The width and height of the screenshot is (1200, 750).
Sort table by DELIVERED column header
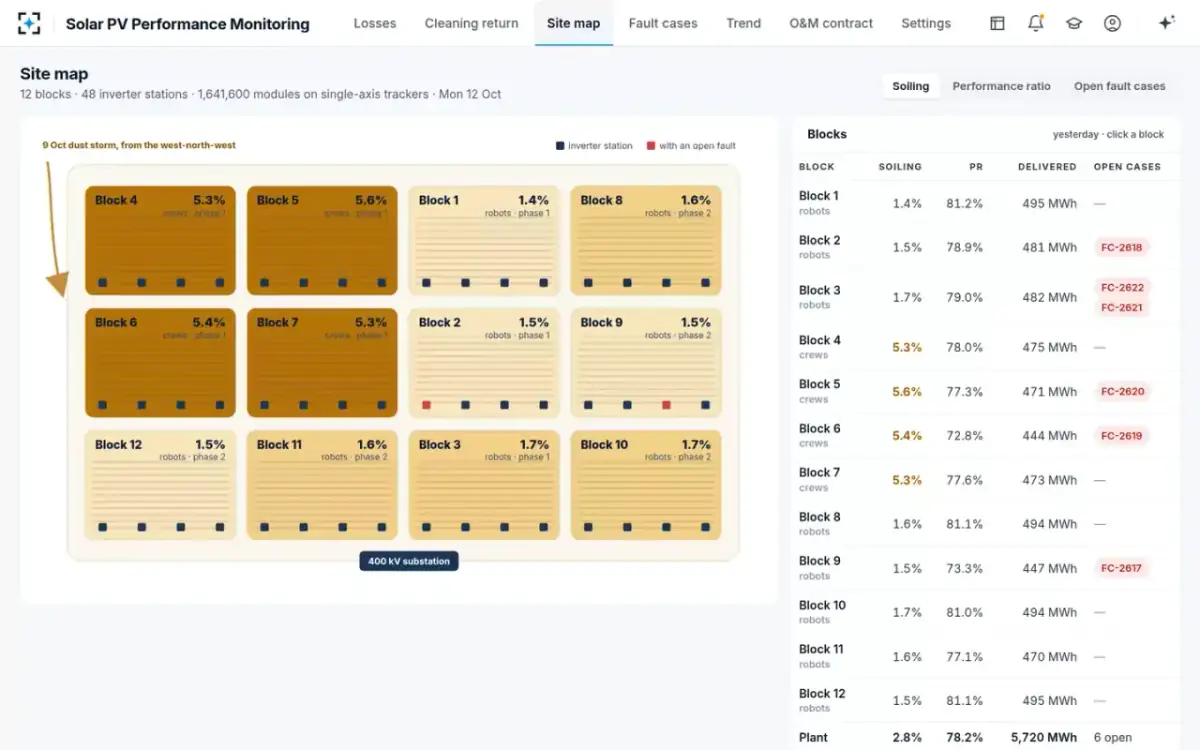pos(1047,167)
